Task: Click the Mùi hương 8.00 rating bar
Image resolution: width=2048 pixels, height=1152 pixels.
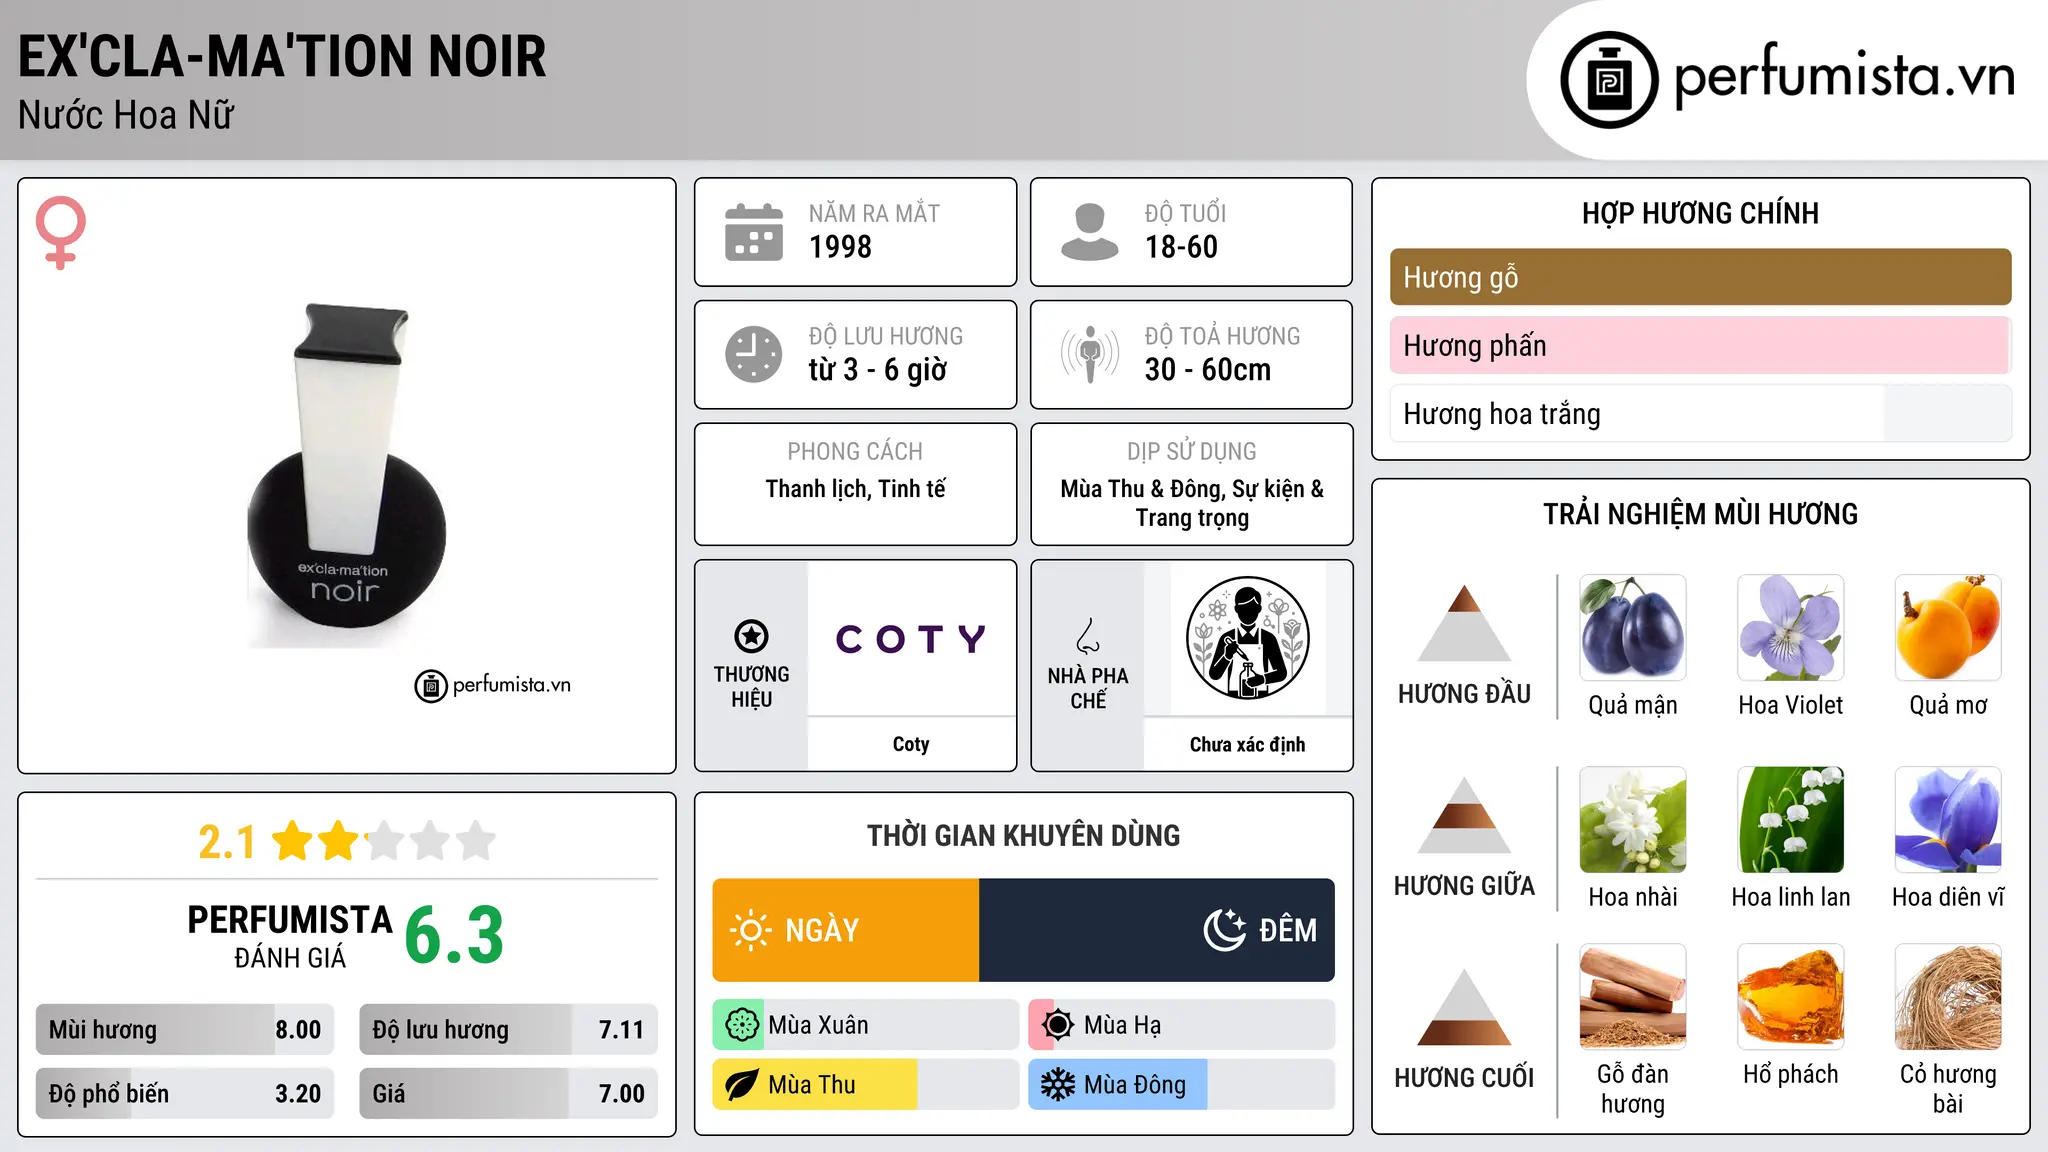Action: (x=185, y=1029)
